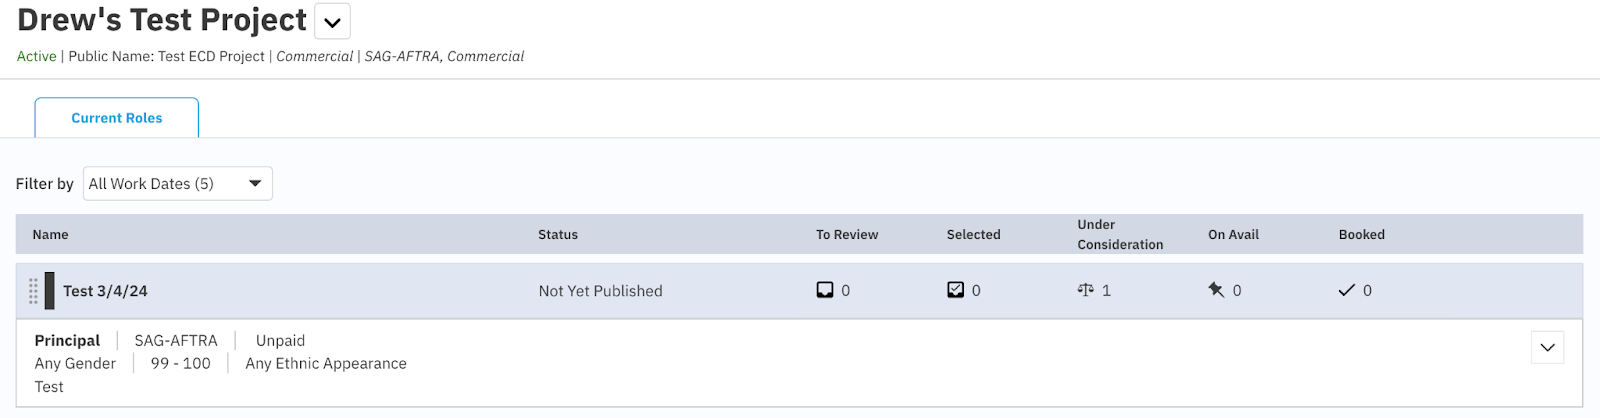Click the Under Consideration scales icon

click(x=1086, y=290)
